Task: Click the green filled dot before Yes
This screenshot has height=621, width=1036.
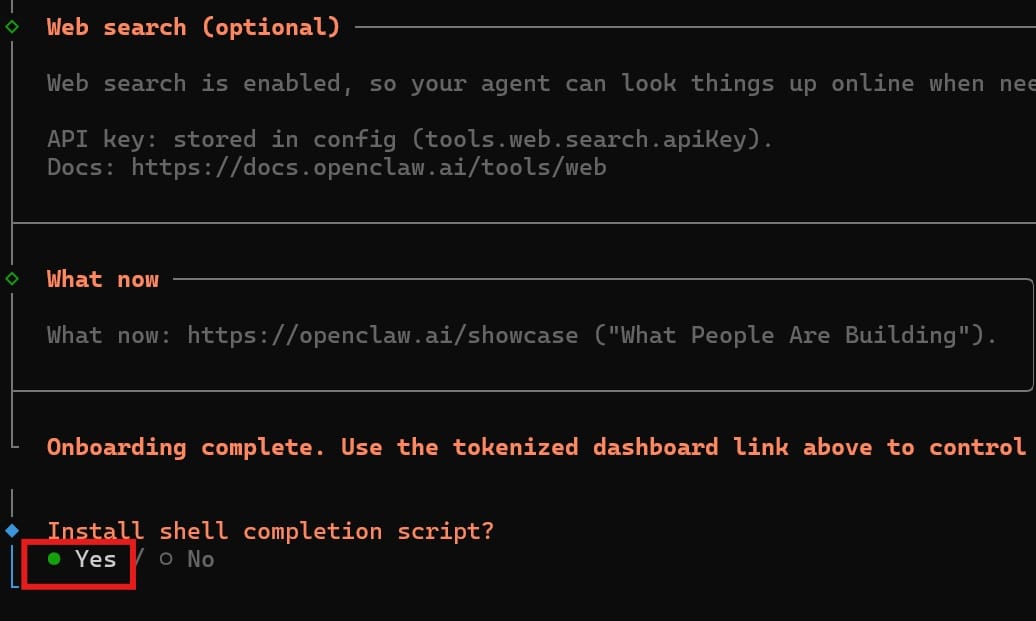Action: click(x=54, y=559)
